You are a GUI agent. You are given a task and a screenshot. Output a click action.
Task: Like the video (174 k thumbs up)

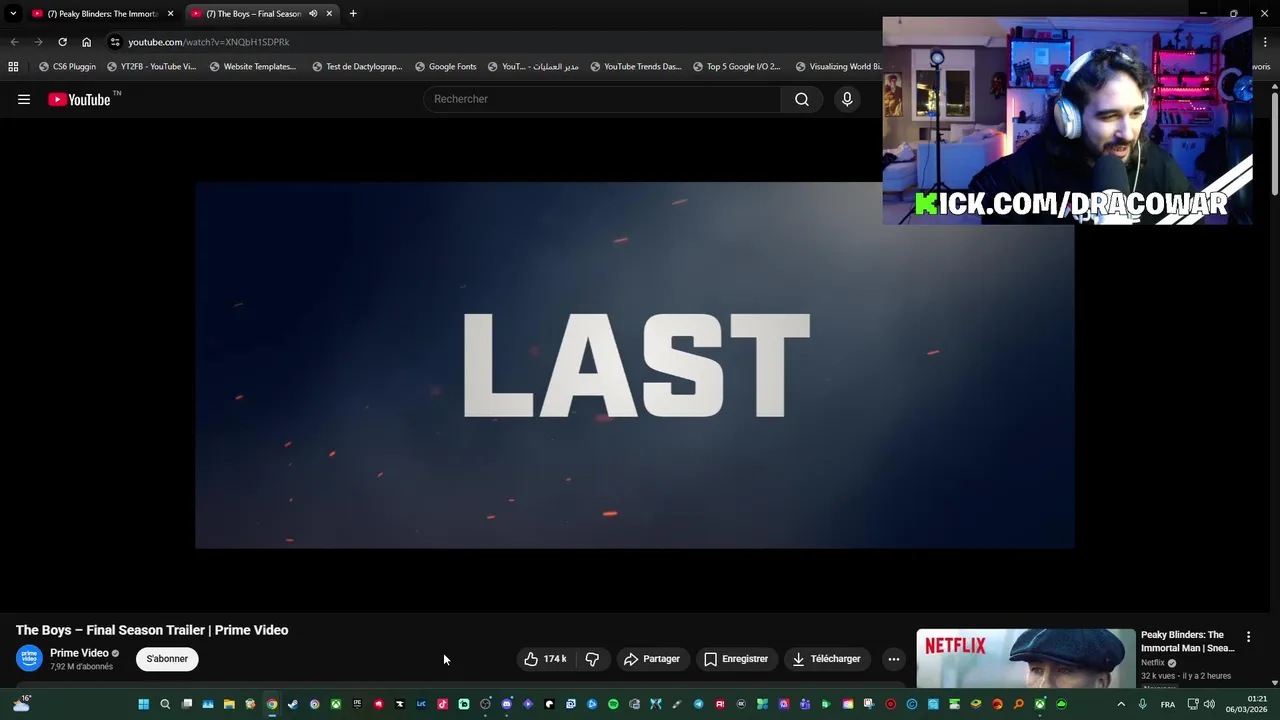tap(545, 659)
